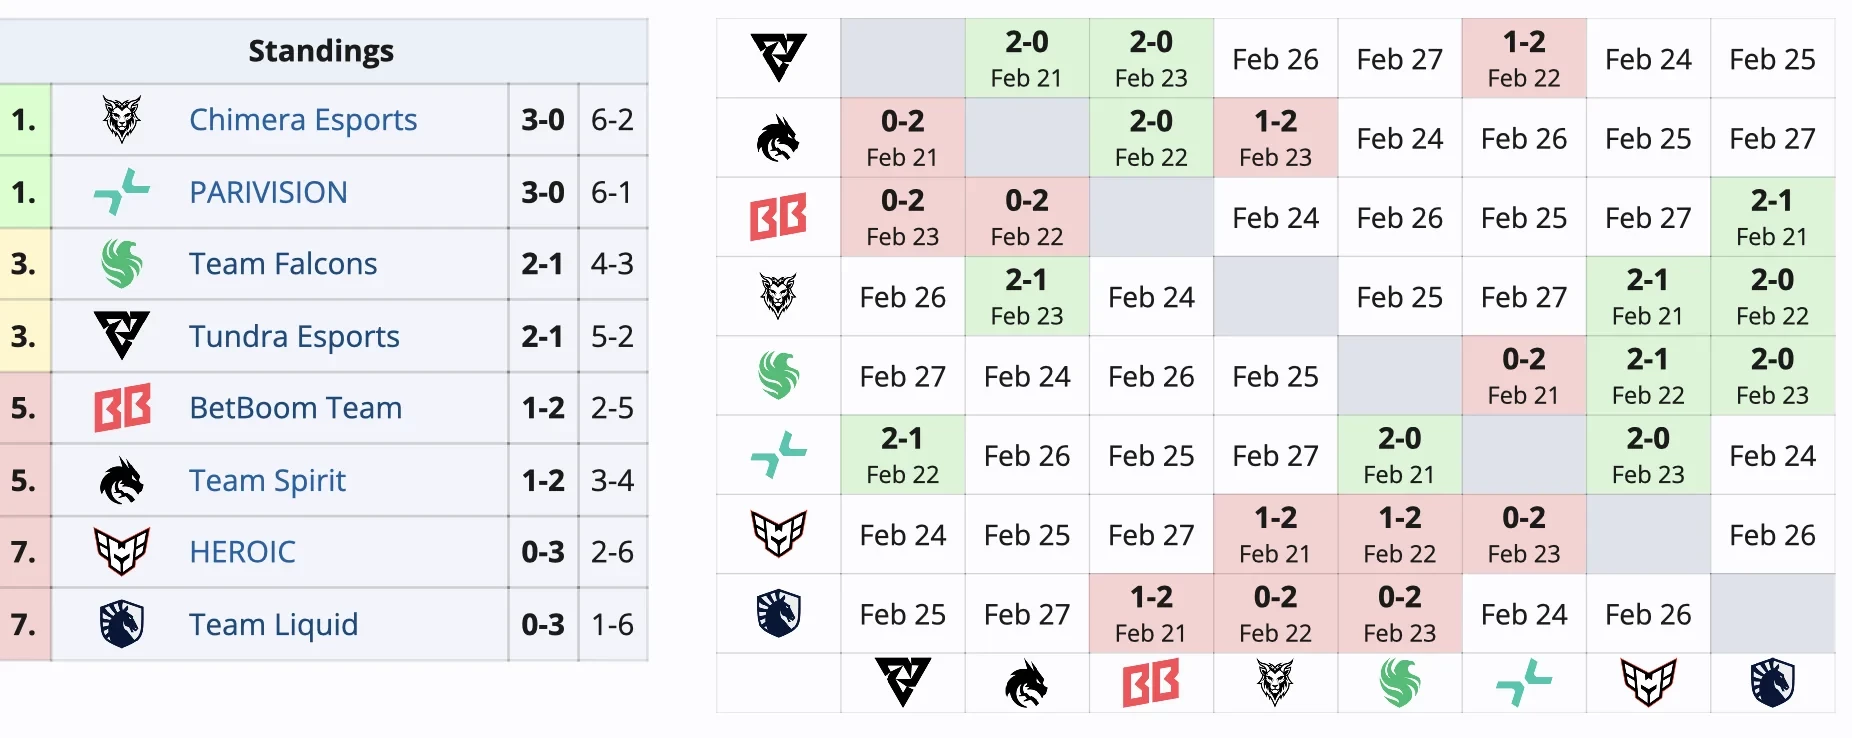Click Team Falcons logo in Standings table
The width and height of the screenshot is (1852, 738).
122,264
